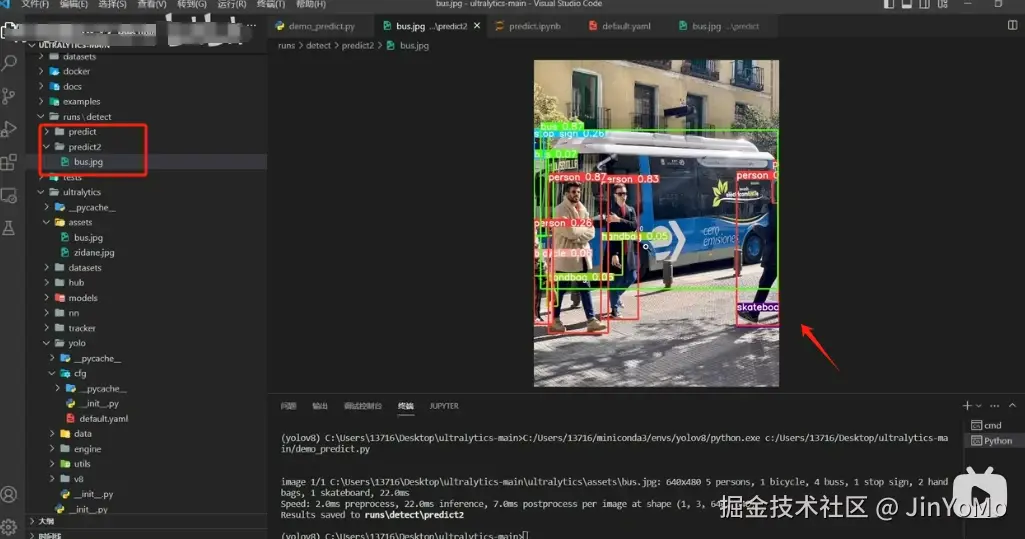
Task: Switch to default.yaml editor tab
Action: pos(620,26)
